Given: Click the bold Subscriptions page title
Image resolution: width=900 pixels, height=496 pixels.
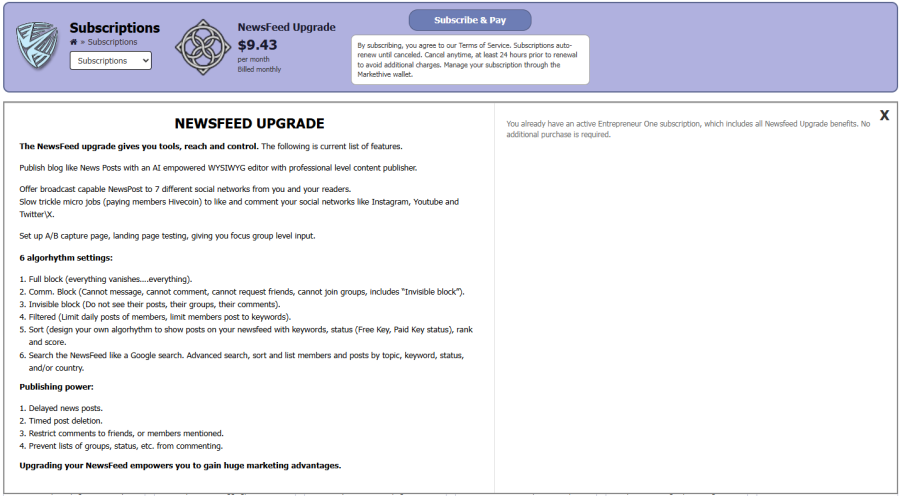Looking at the screenshot, I should point(114,28).
